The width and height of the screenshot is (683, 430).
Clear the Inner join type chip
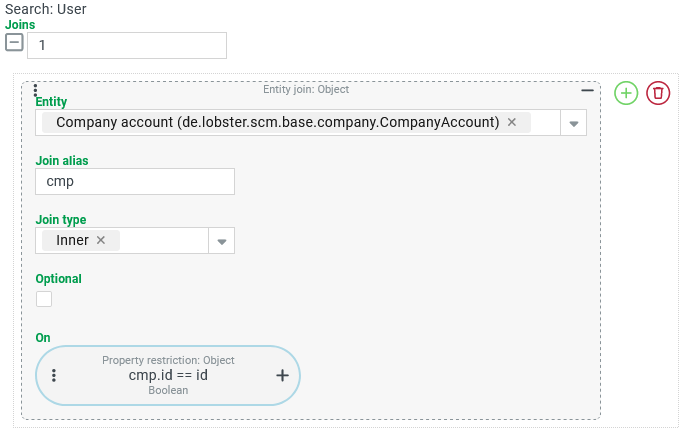click(x=101, y=240)
